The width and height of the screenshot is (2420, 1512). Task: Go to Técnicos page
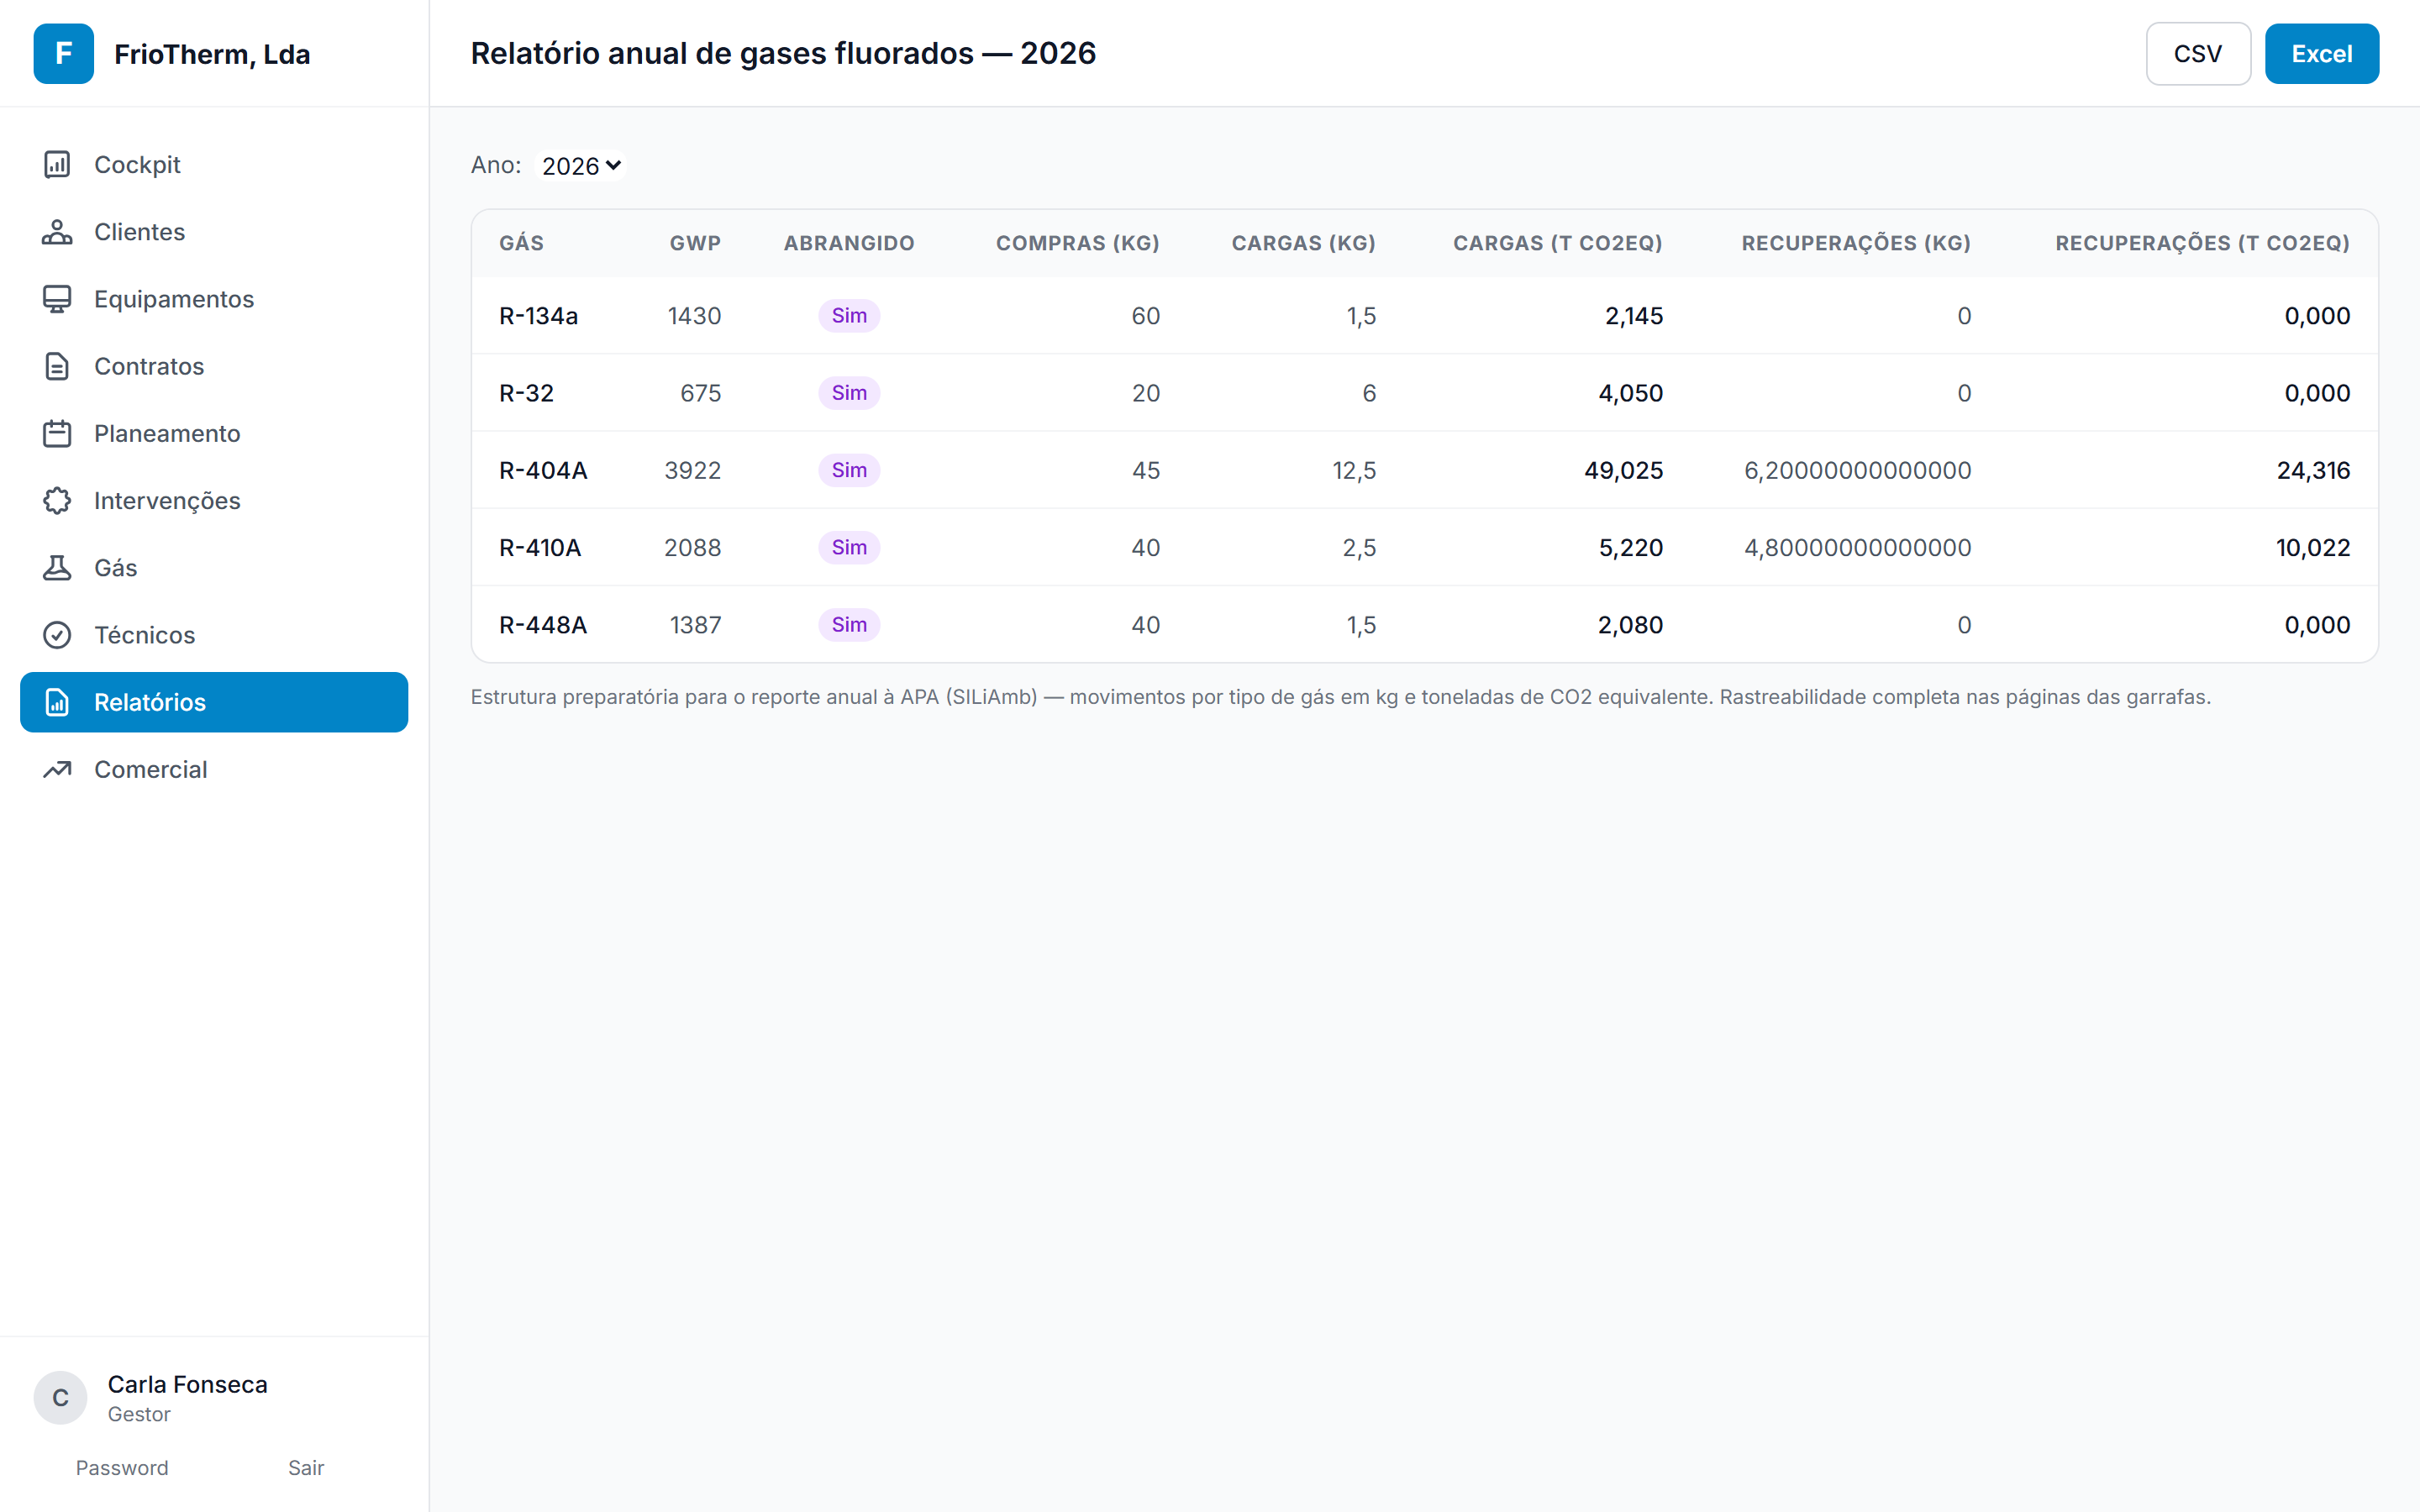tap(214, 635)
